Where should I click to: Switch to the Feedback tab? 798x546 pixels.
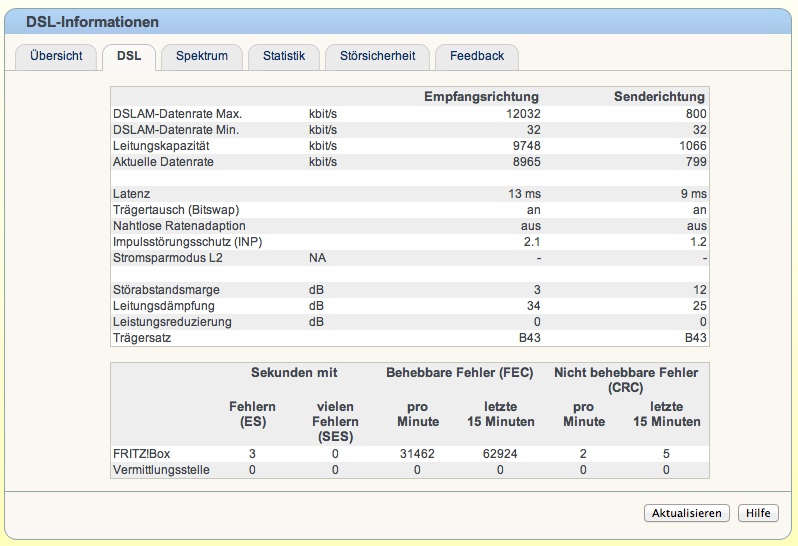[x=477, y=56]
